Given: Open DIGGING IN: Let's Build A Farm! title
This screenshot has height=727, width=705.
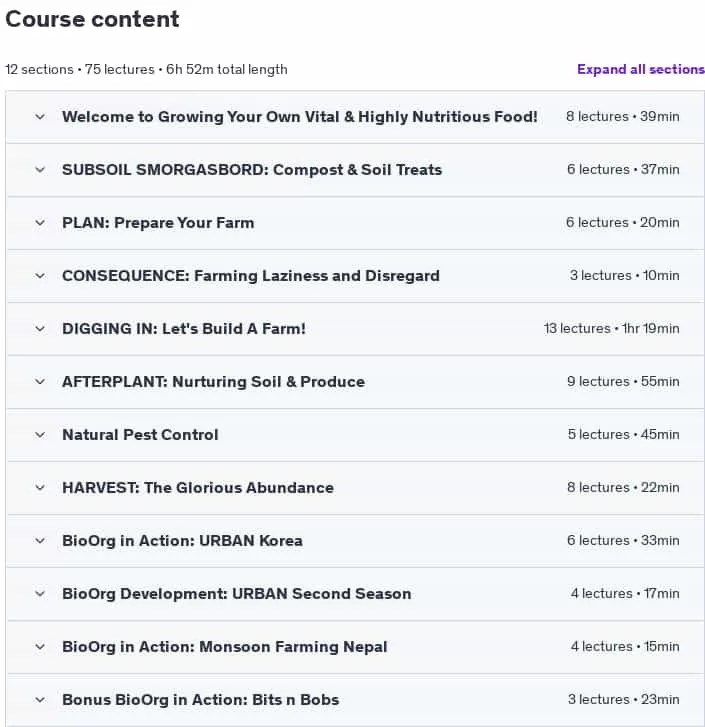Looking at the screenshot, I should tap(184, 329).
